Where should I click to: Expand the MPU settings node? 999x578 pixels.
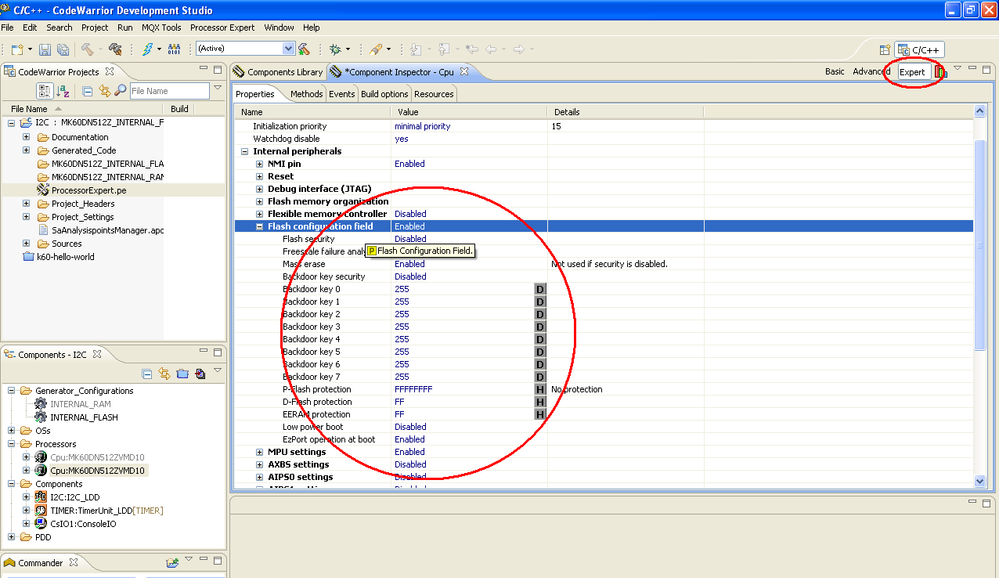[x=259, y=452]
